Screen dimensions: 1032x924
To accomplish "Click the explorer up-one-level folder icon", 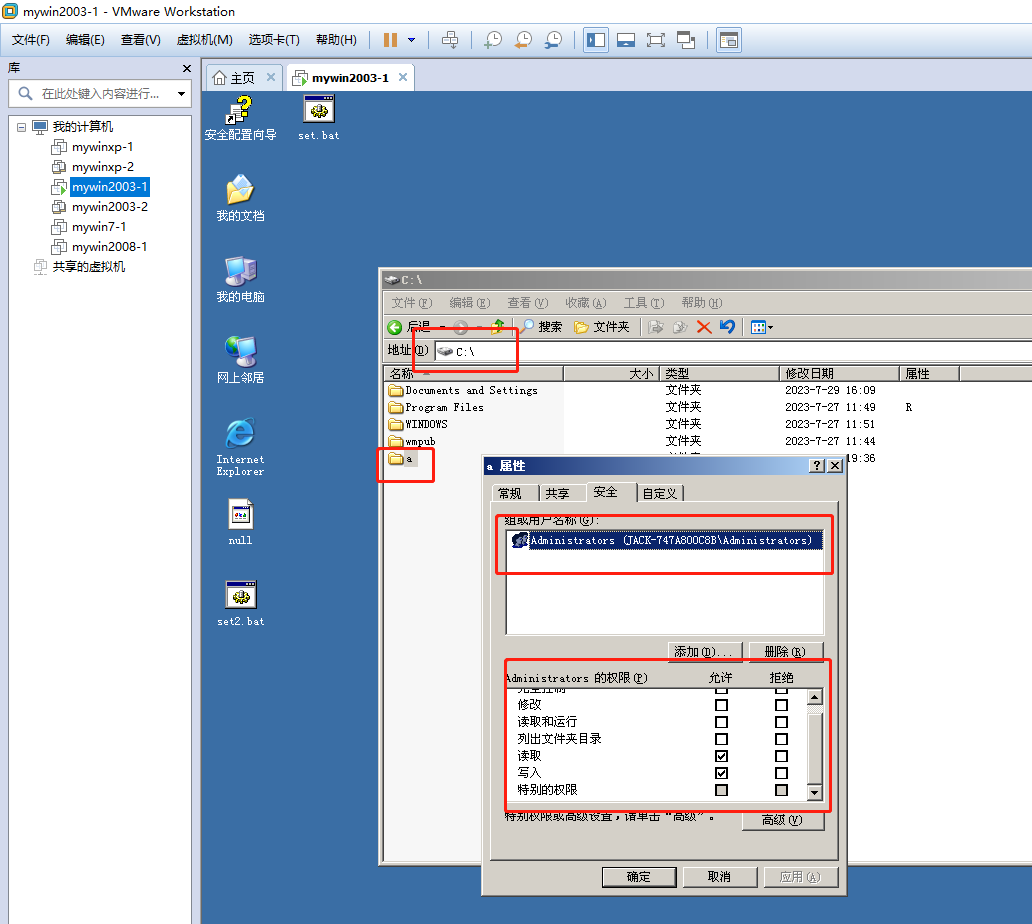I will point(498,327).
